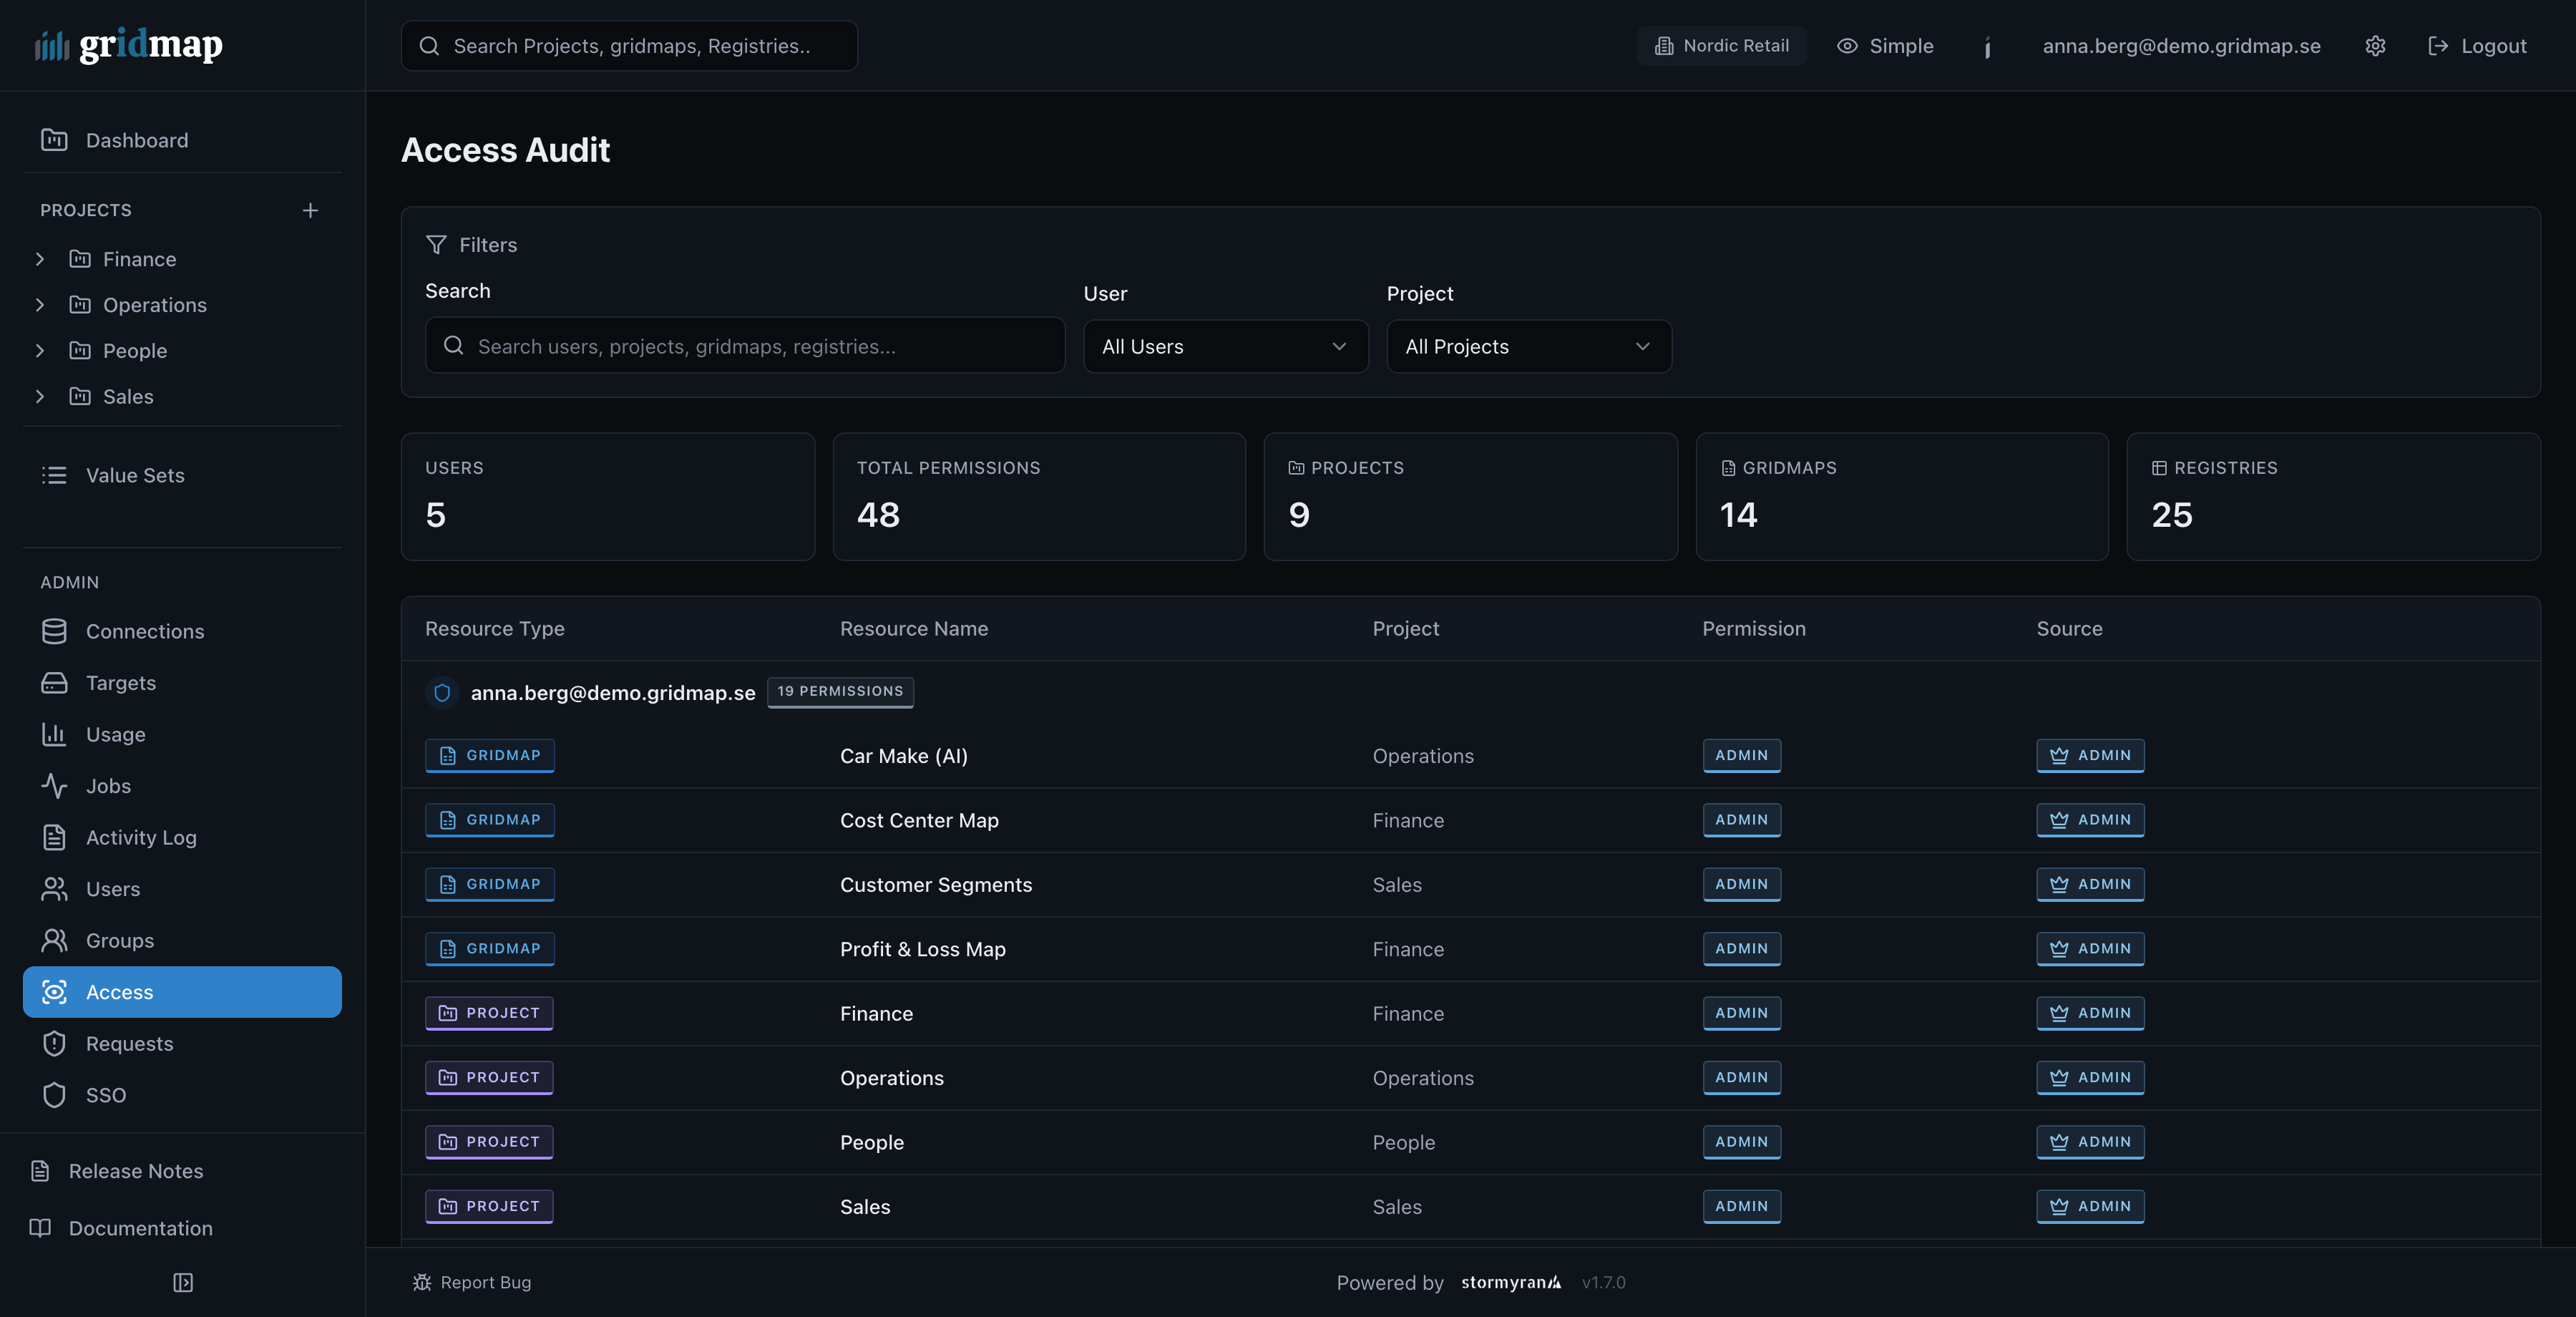Click PROJECT badge for Finance row

click(x=489, y=1013)
